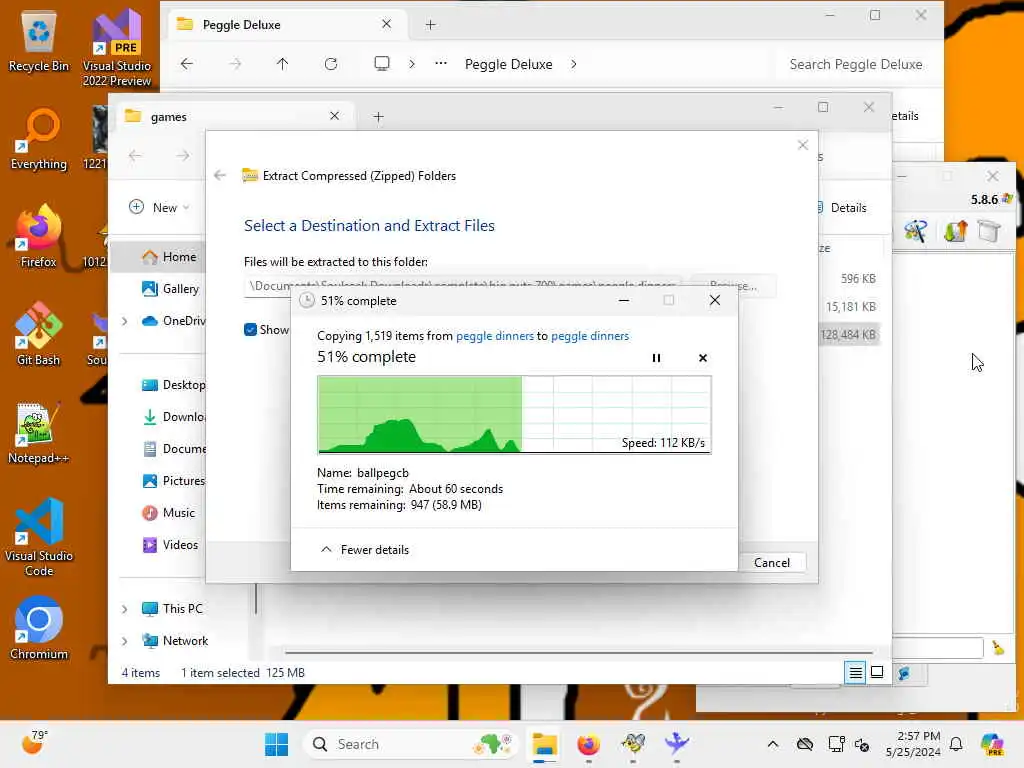Toggle Show extracted files checkbox

pyautogui.click(x=250, y=330)
